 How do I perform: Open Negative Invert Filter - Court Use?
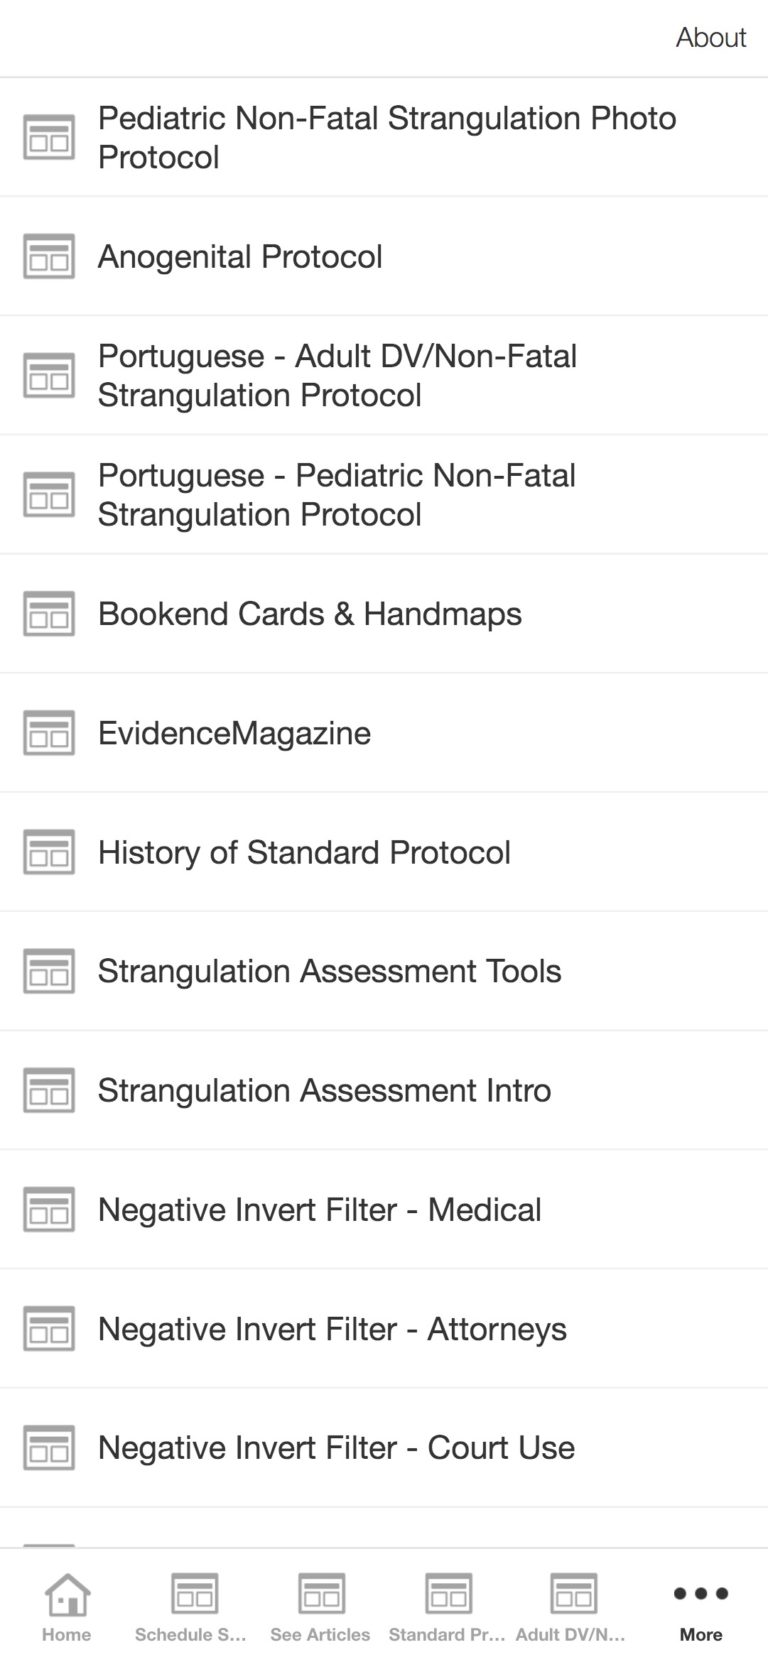tap(335, 1447)
